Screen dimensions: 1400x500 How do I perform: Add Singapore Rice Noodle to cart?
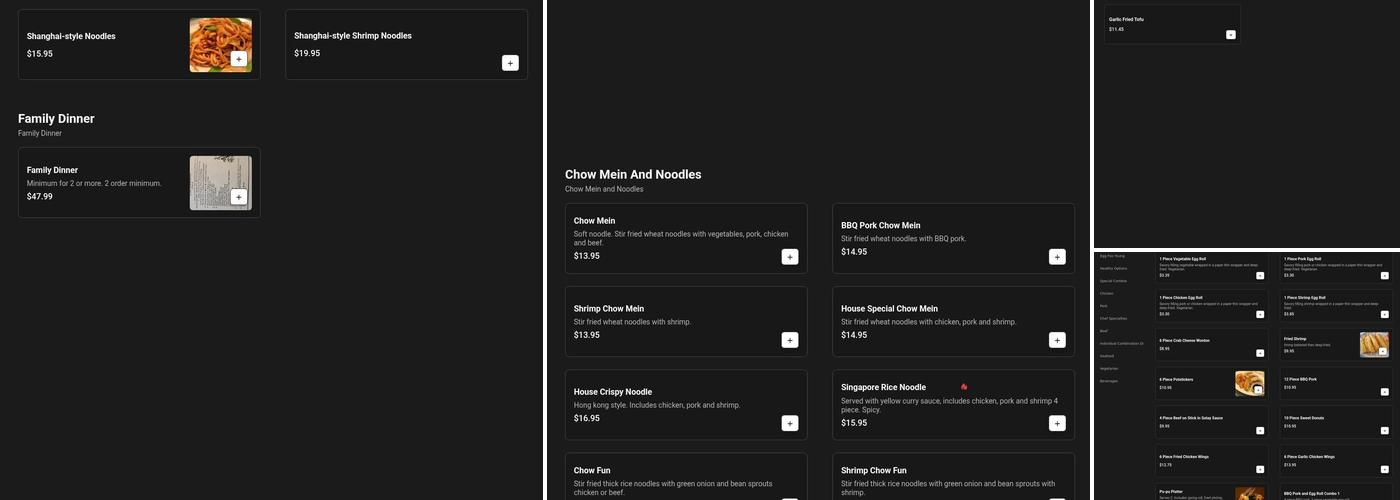click(1057, 423)
